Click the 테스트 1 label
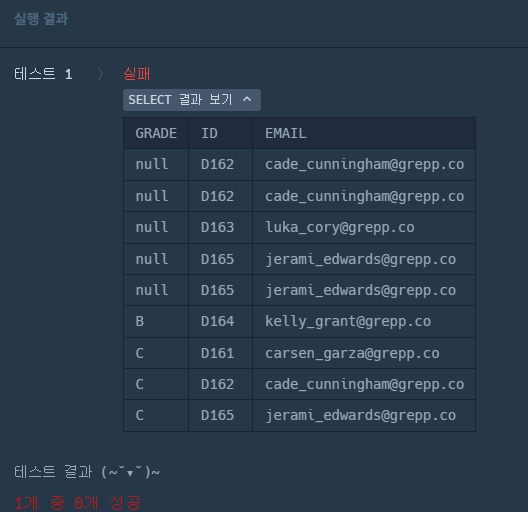This screenshot has width=528, height=512. pyautogui.click(x=43, y=74)
